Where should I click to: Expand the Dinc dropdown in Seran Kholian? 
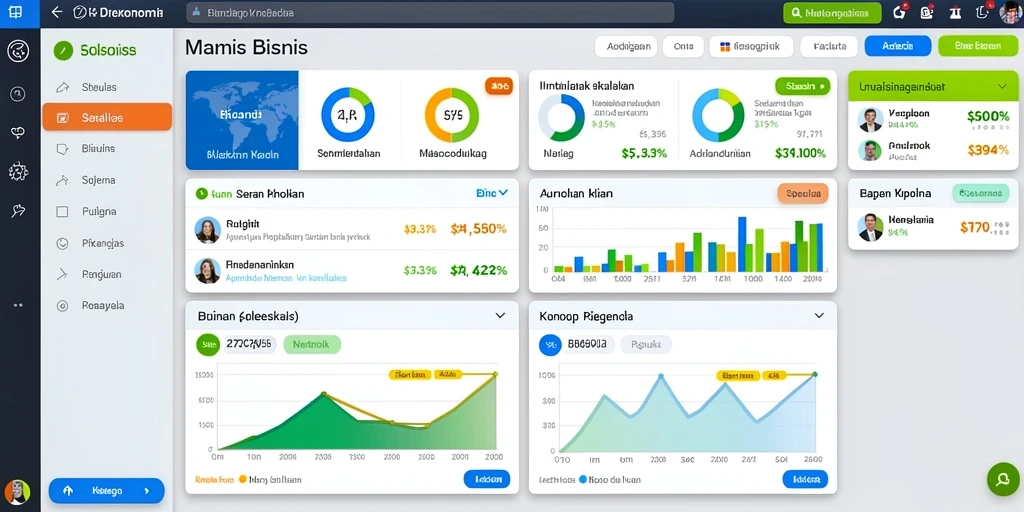tap(492, 193)
